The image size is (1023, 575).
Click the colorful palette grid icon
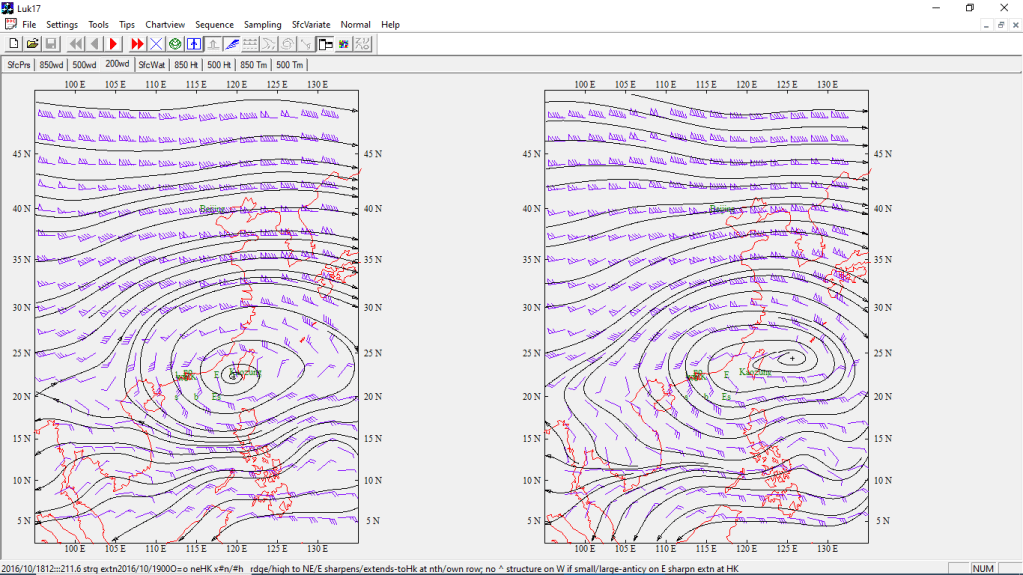point(344,44)
